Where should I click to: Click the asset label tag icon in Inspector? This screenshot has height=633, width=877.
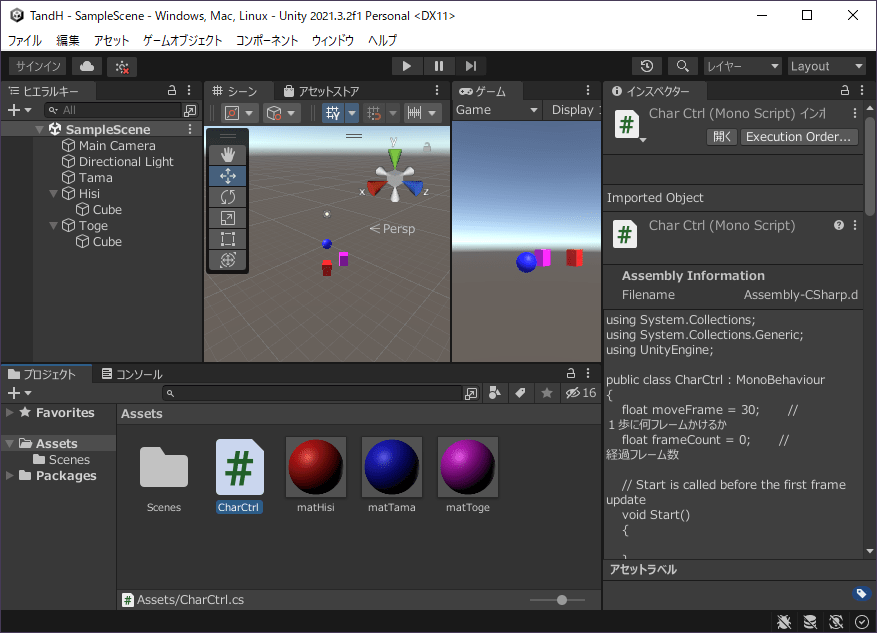tap(861, 593)
